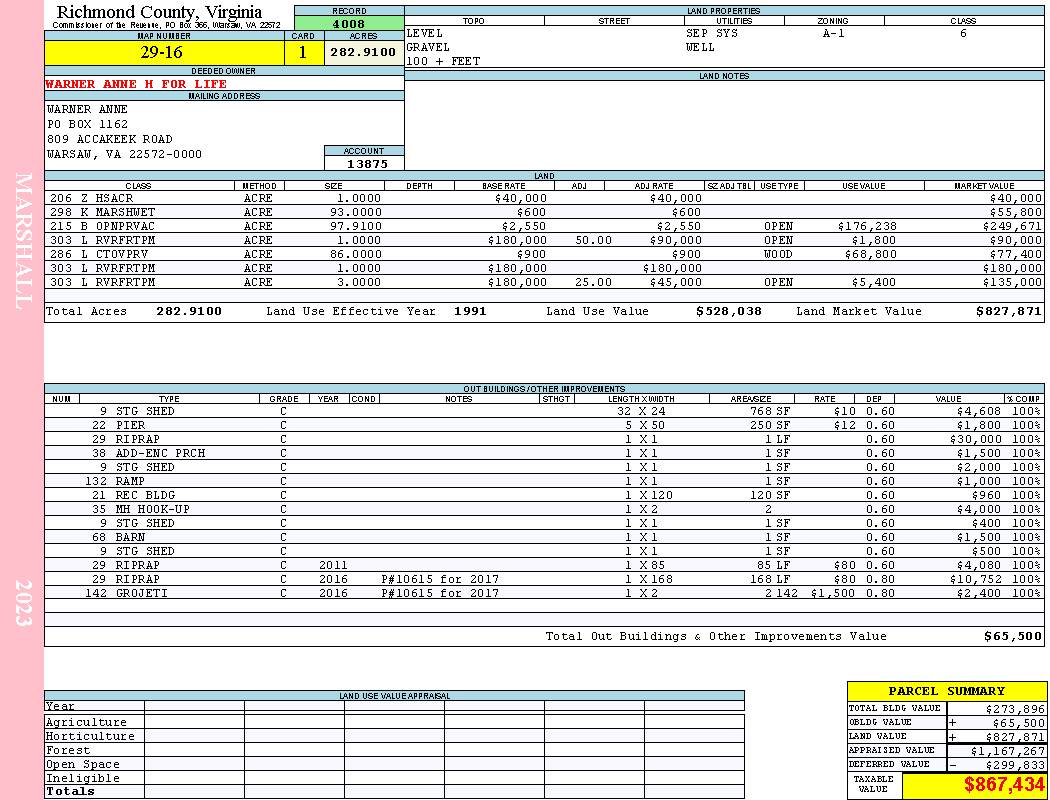Select the REC BLDG outbuilding row
Screen dimensions: 1050x800
(x=544, y=495)
